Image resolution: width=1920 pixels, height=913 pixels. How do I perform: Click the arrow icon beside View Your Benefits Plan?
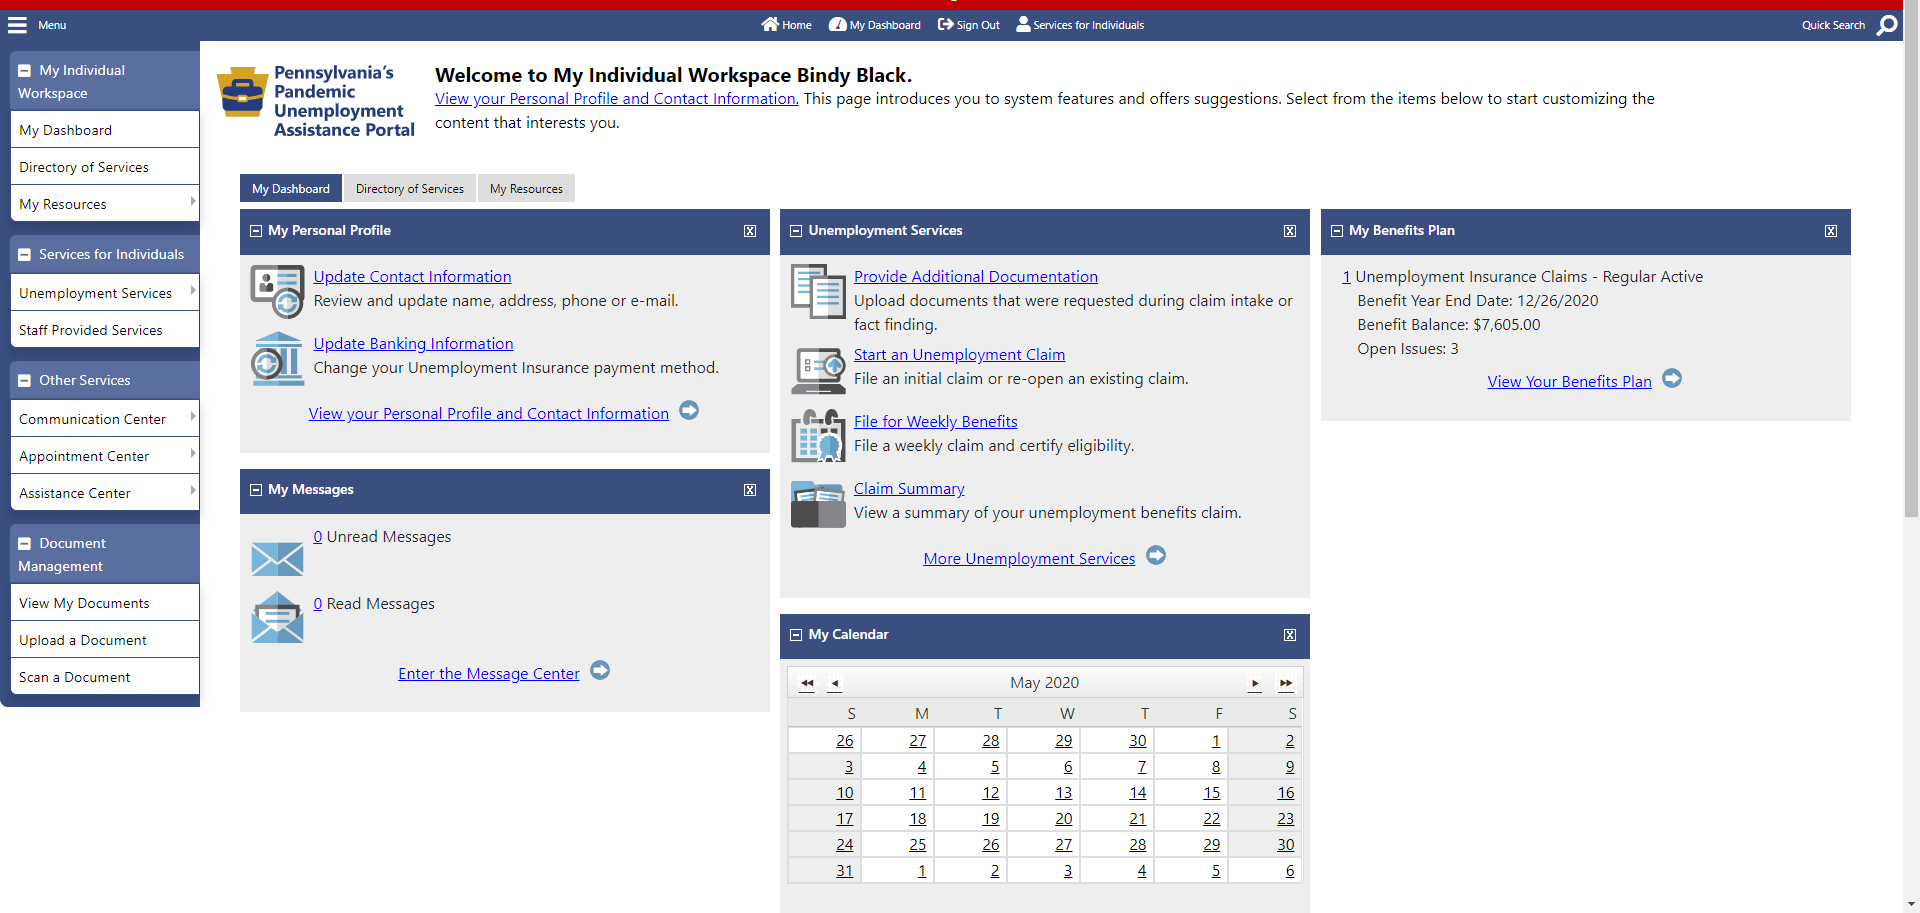pos(1672,379)
